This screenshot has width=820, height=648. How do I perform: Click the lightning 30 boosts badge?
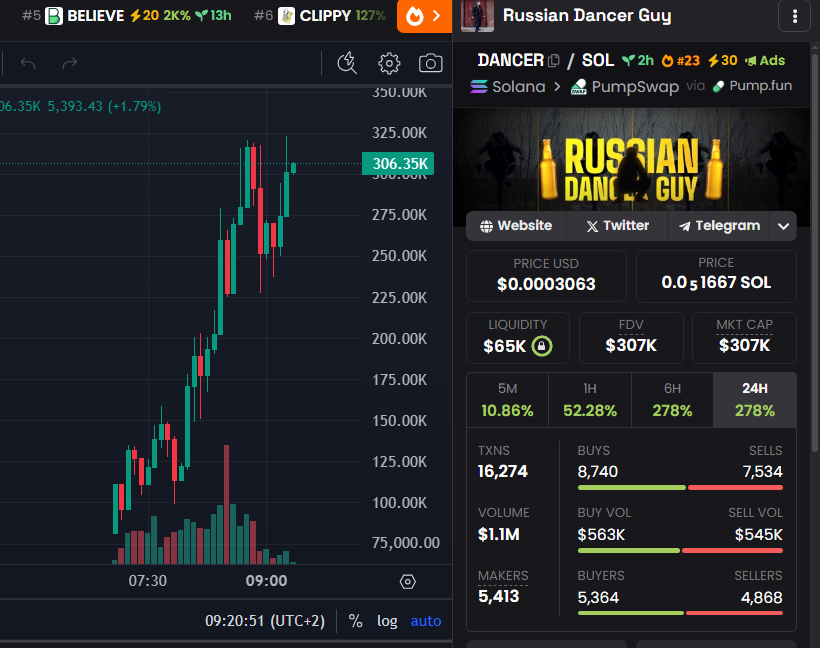[x=723, y=61]
